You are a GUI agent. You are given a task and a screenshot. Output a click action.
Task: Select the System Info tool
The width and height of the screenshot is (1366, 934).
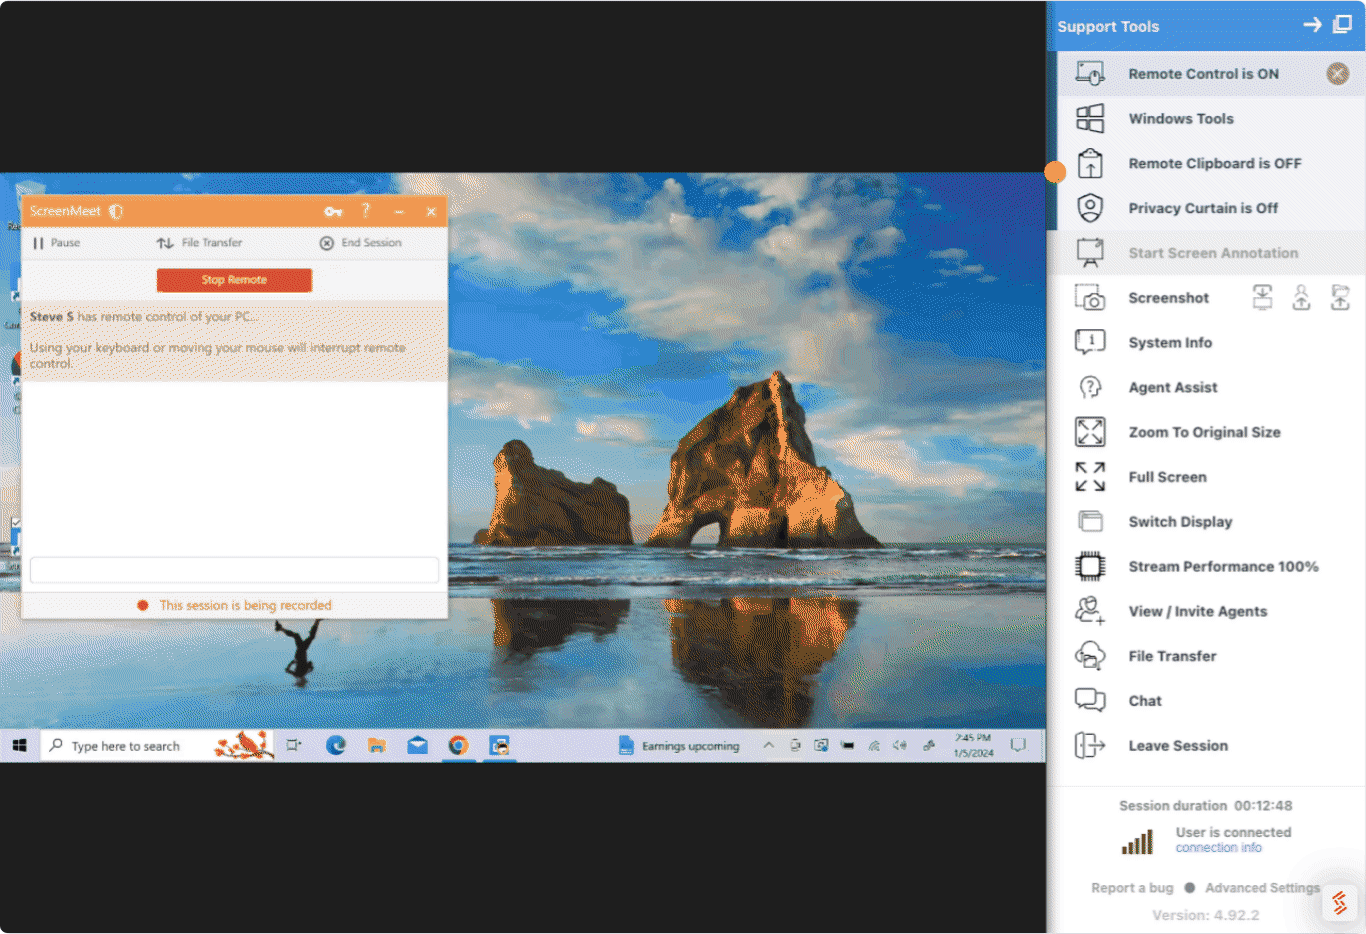tap(1169, 342)
